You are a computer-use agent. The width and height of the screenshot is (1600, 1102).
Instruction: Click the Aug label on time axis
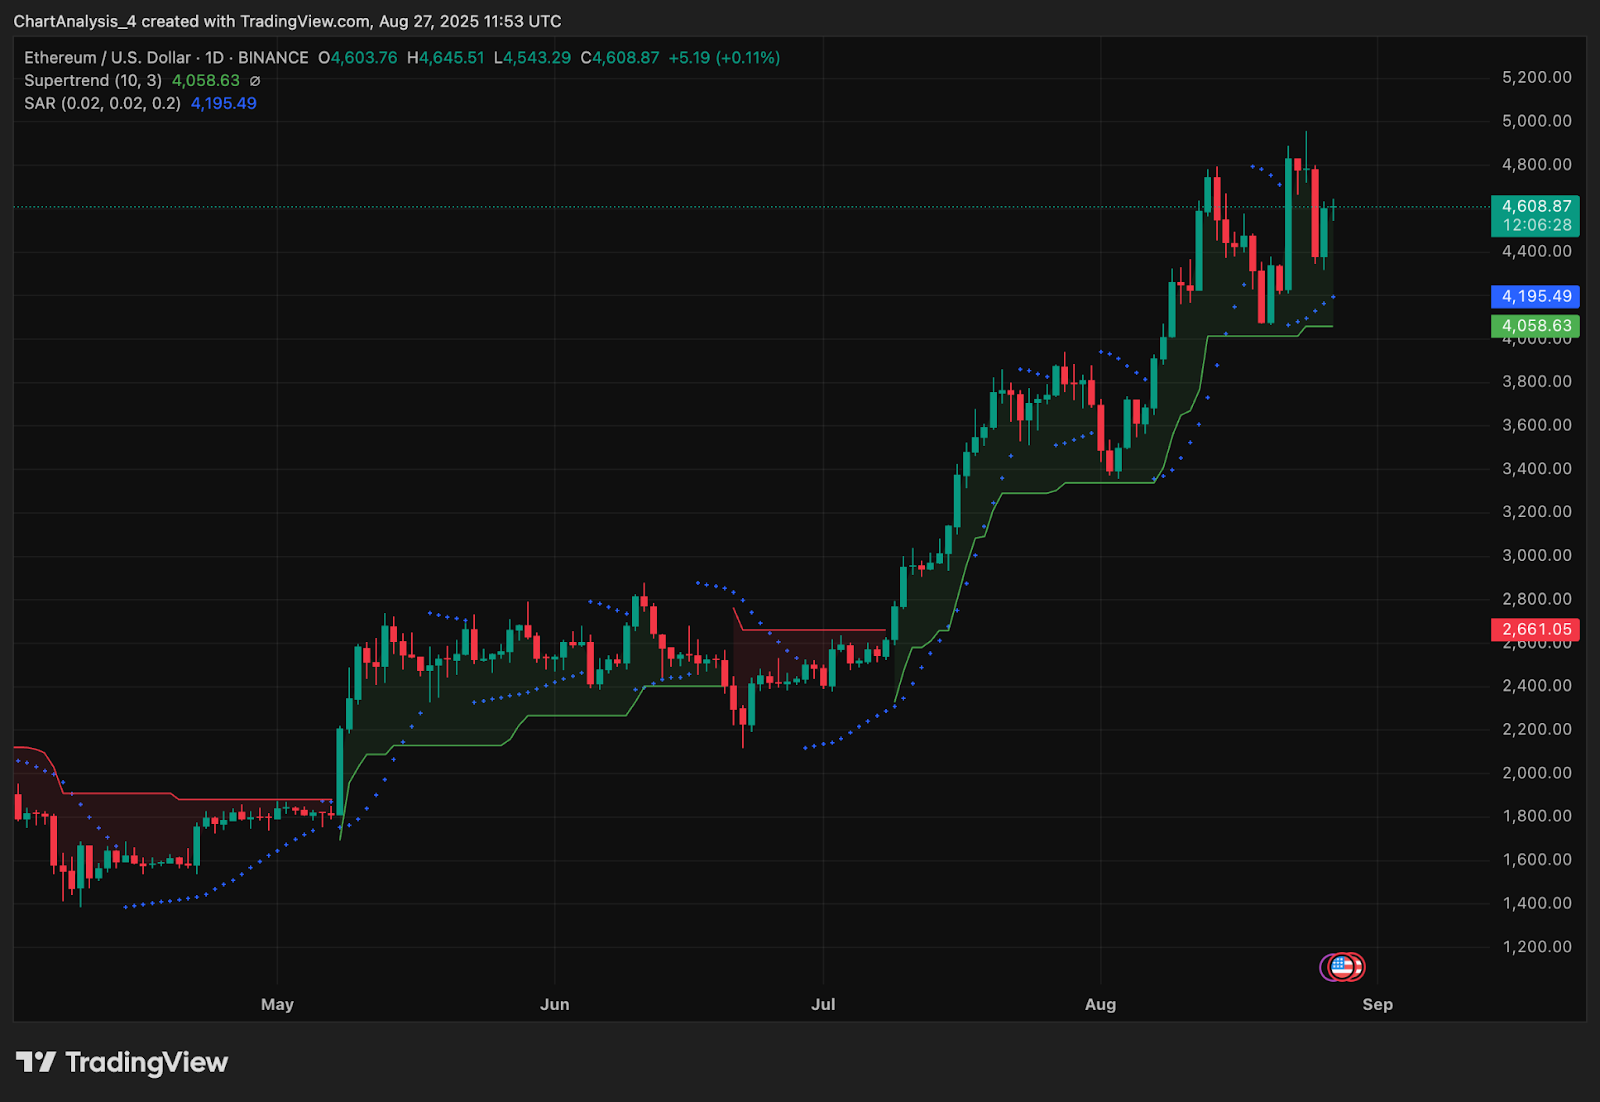[1100, 1004]
